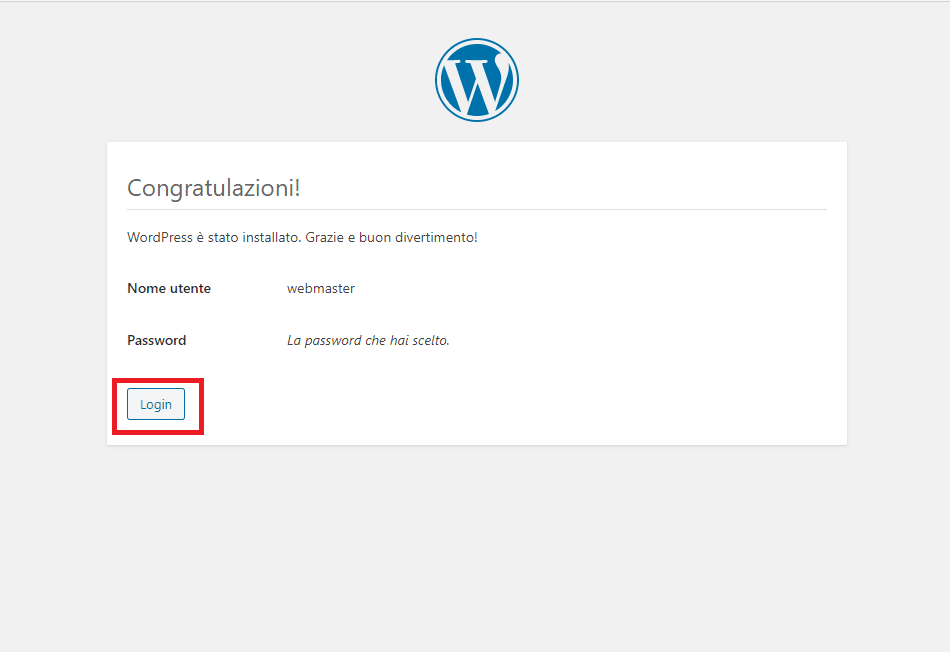The height and width of the screenshot is (652, 950).
Task: Click the Login button
Action: click(156, 404)
